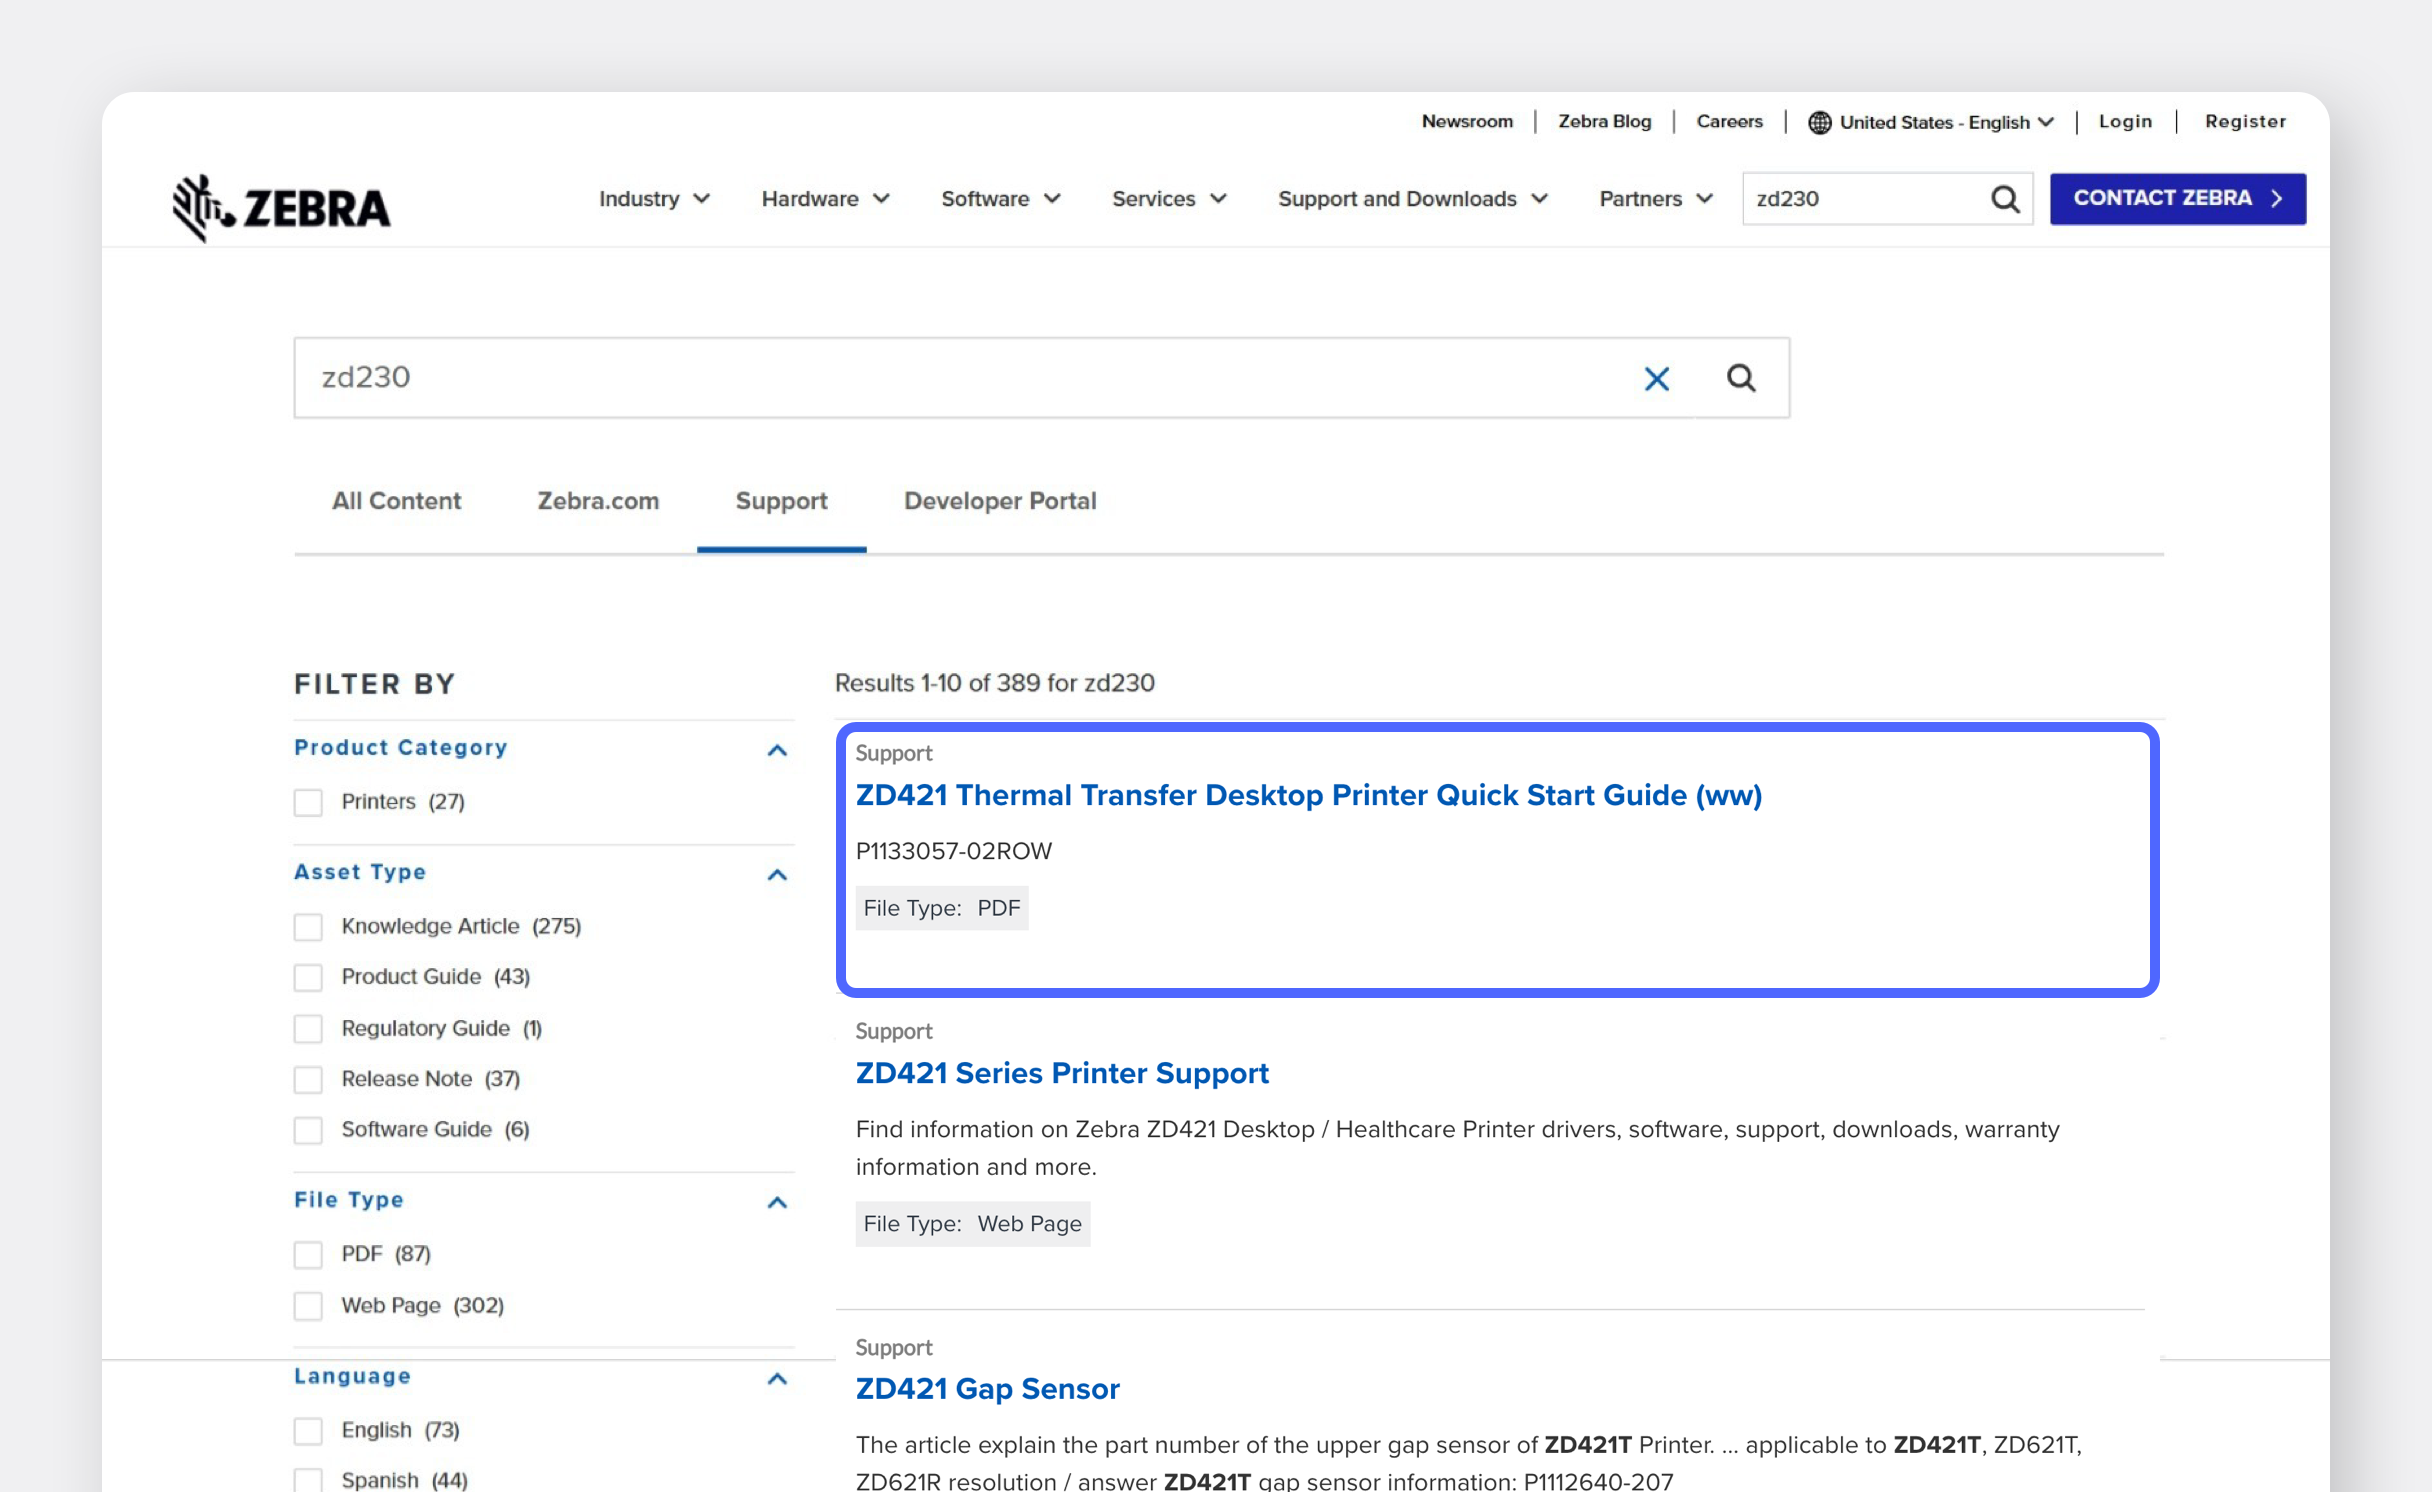Expand Support and Downloads menu
This screenshot has width=2432, height=1492.
click(x=1411, y=199)
